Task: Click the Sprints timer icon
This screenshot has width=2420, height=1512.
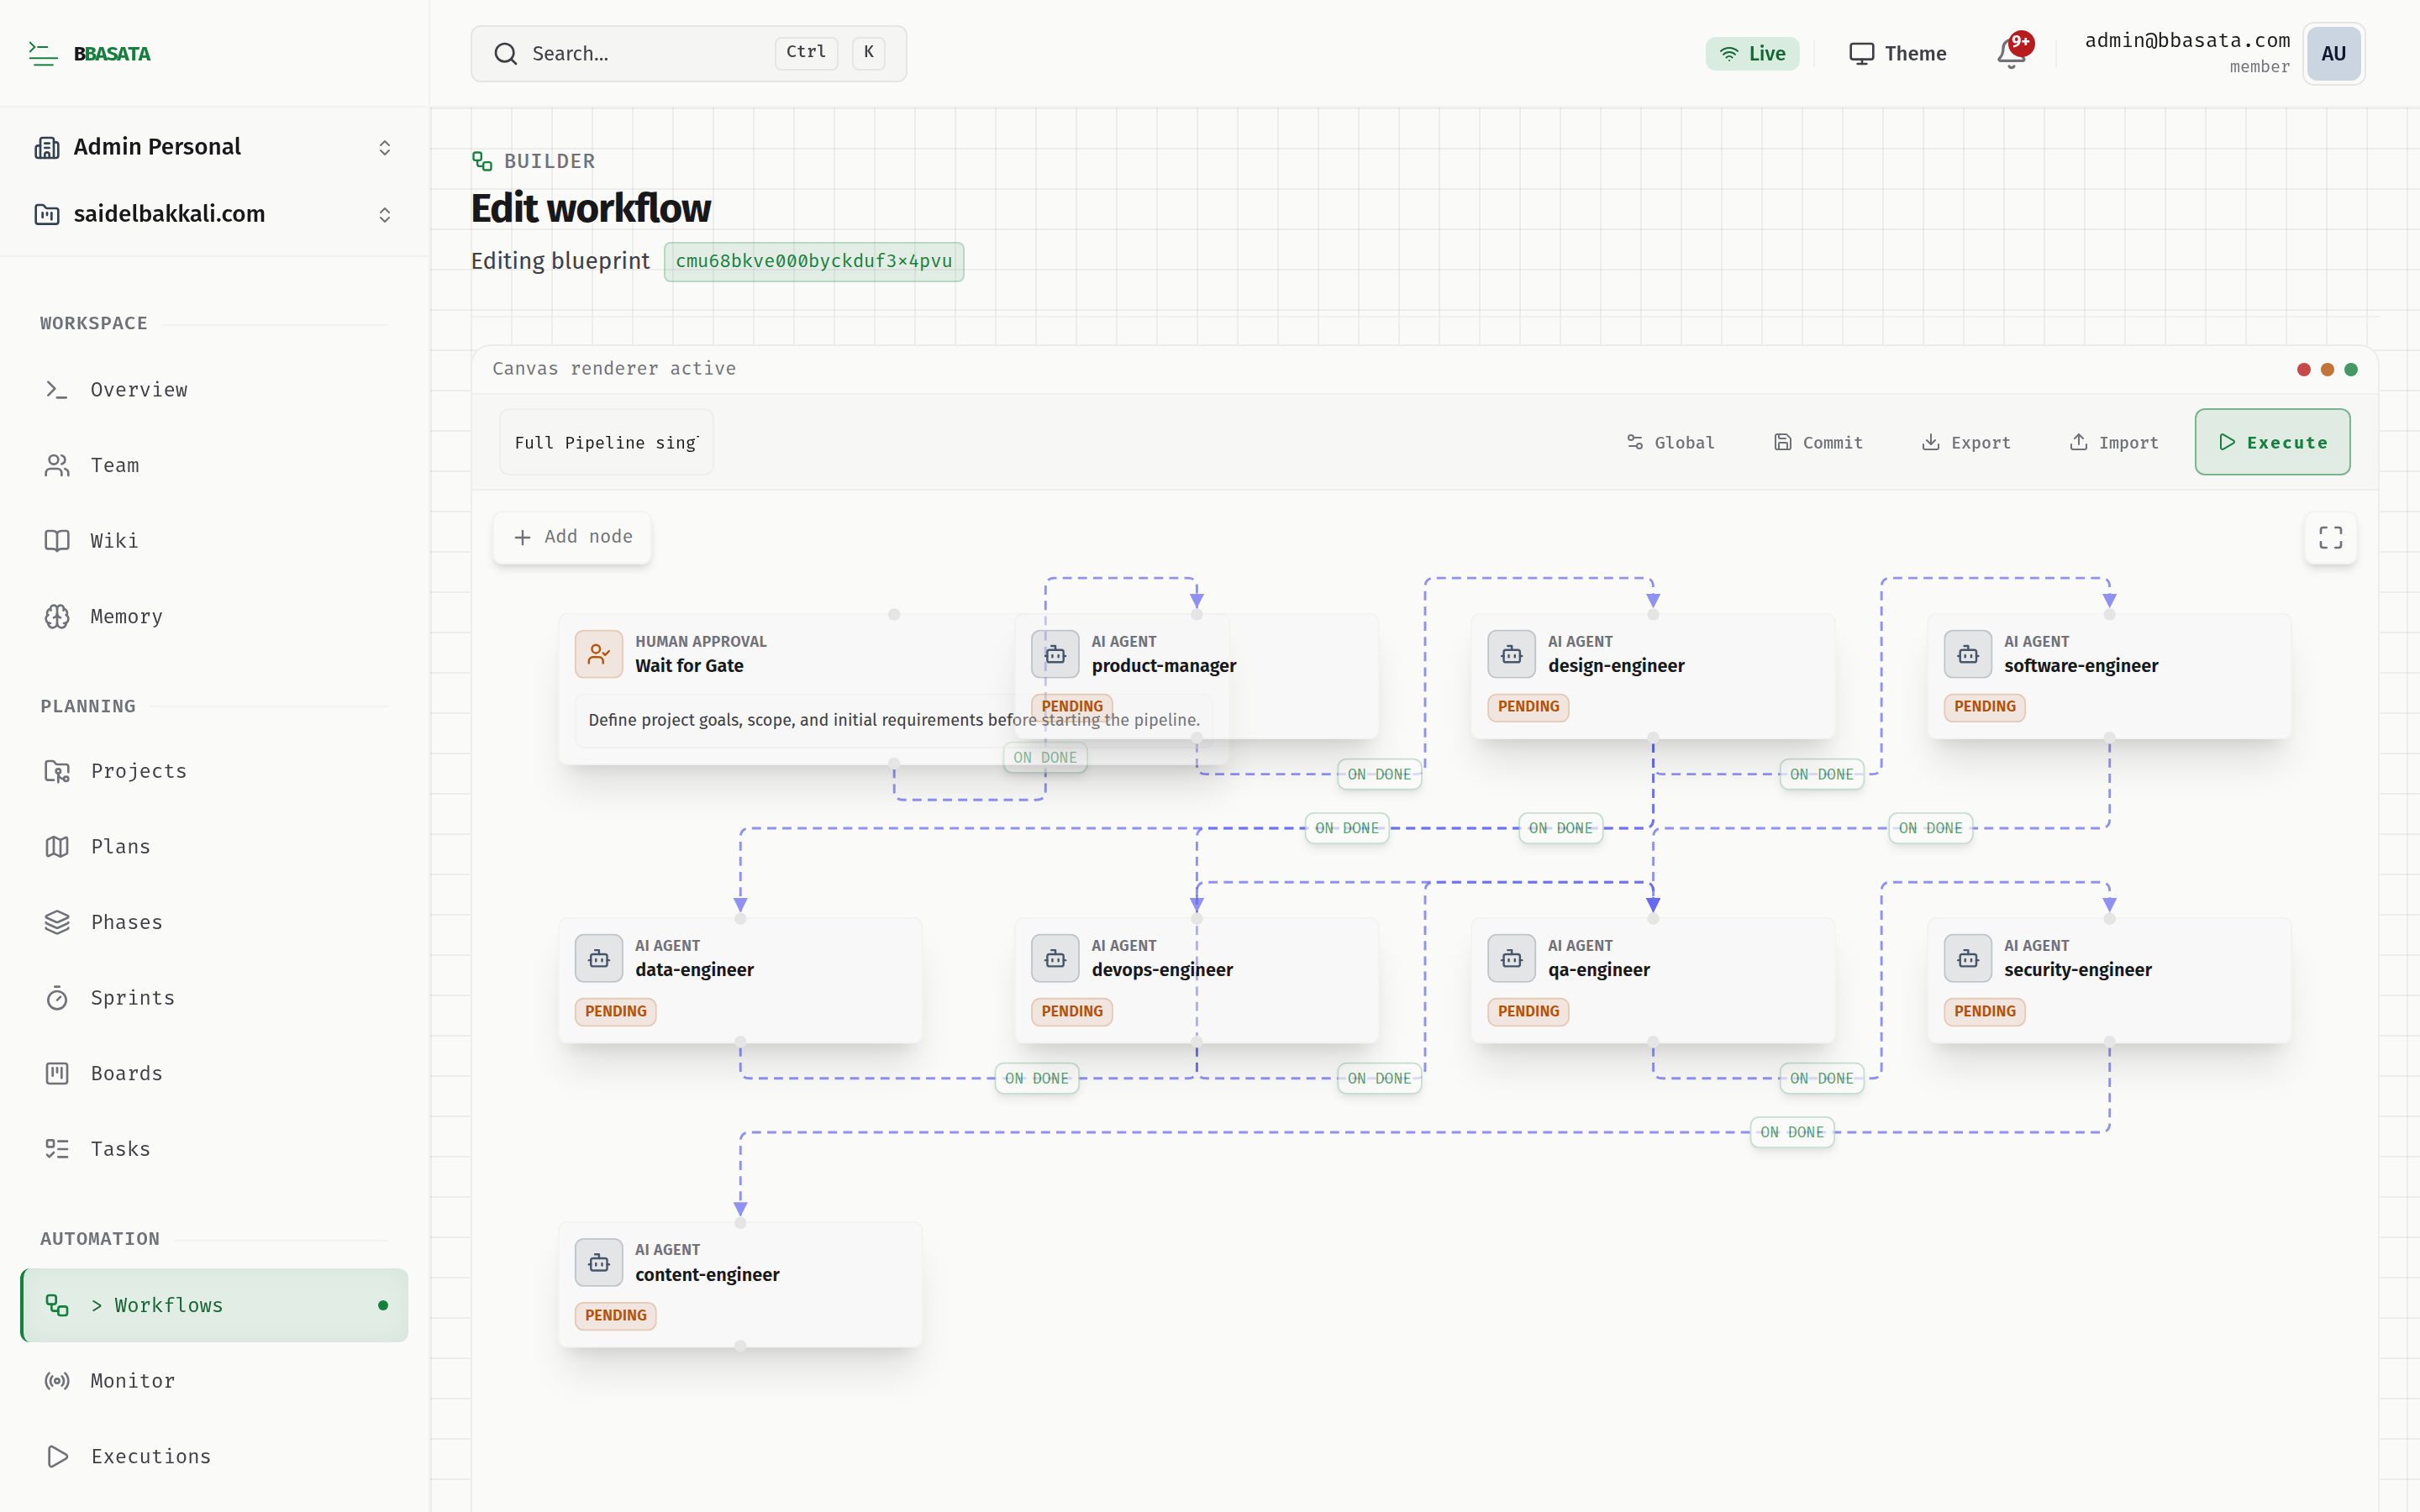Action: coord(57,998)
